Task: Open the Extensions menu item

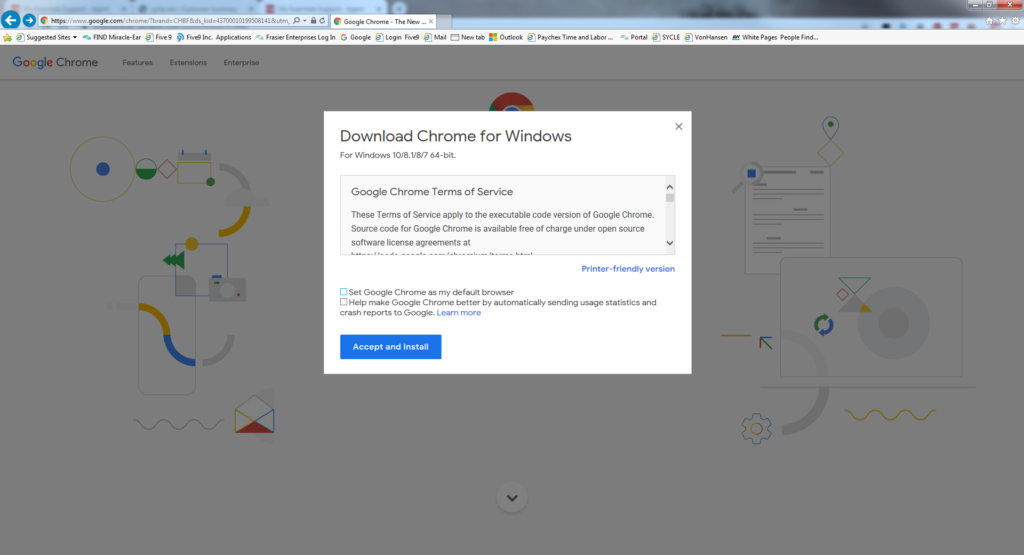Action: (188, 63)
